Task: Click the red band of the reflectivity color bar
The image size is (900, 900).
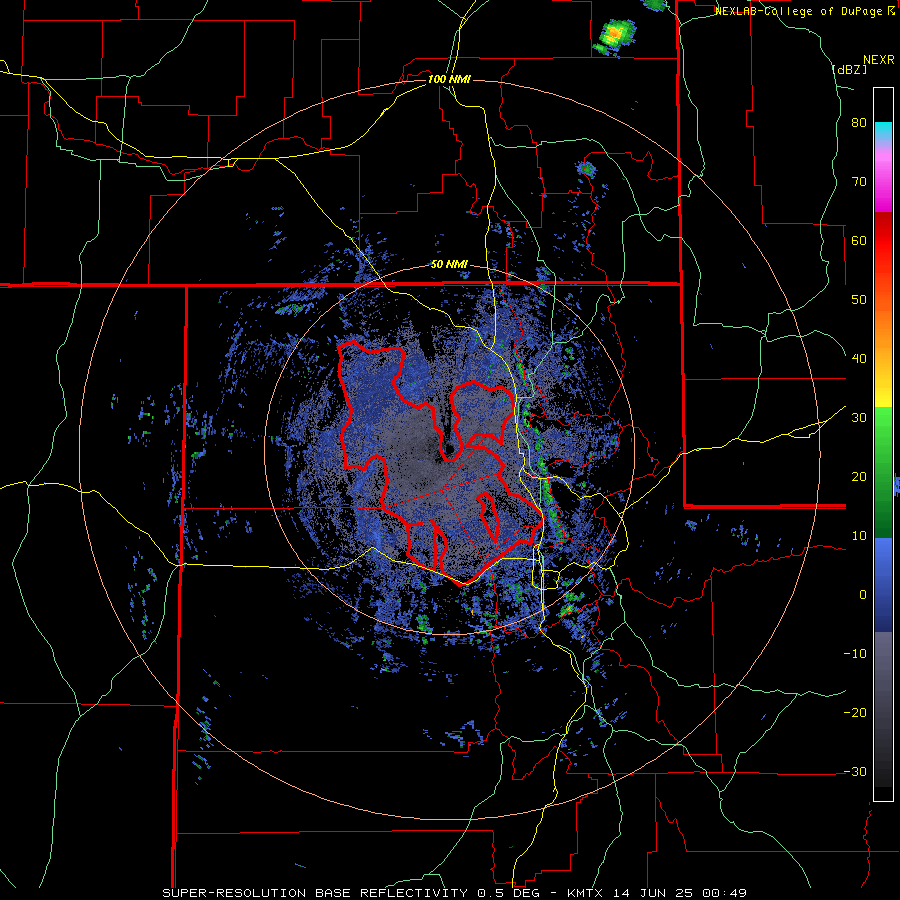Action: [x=883, y=241]
